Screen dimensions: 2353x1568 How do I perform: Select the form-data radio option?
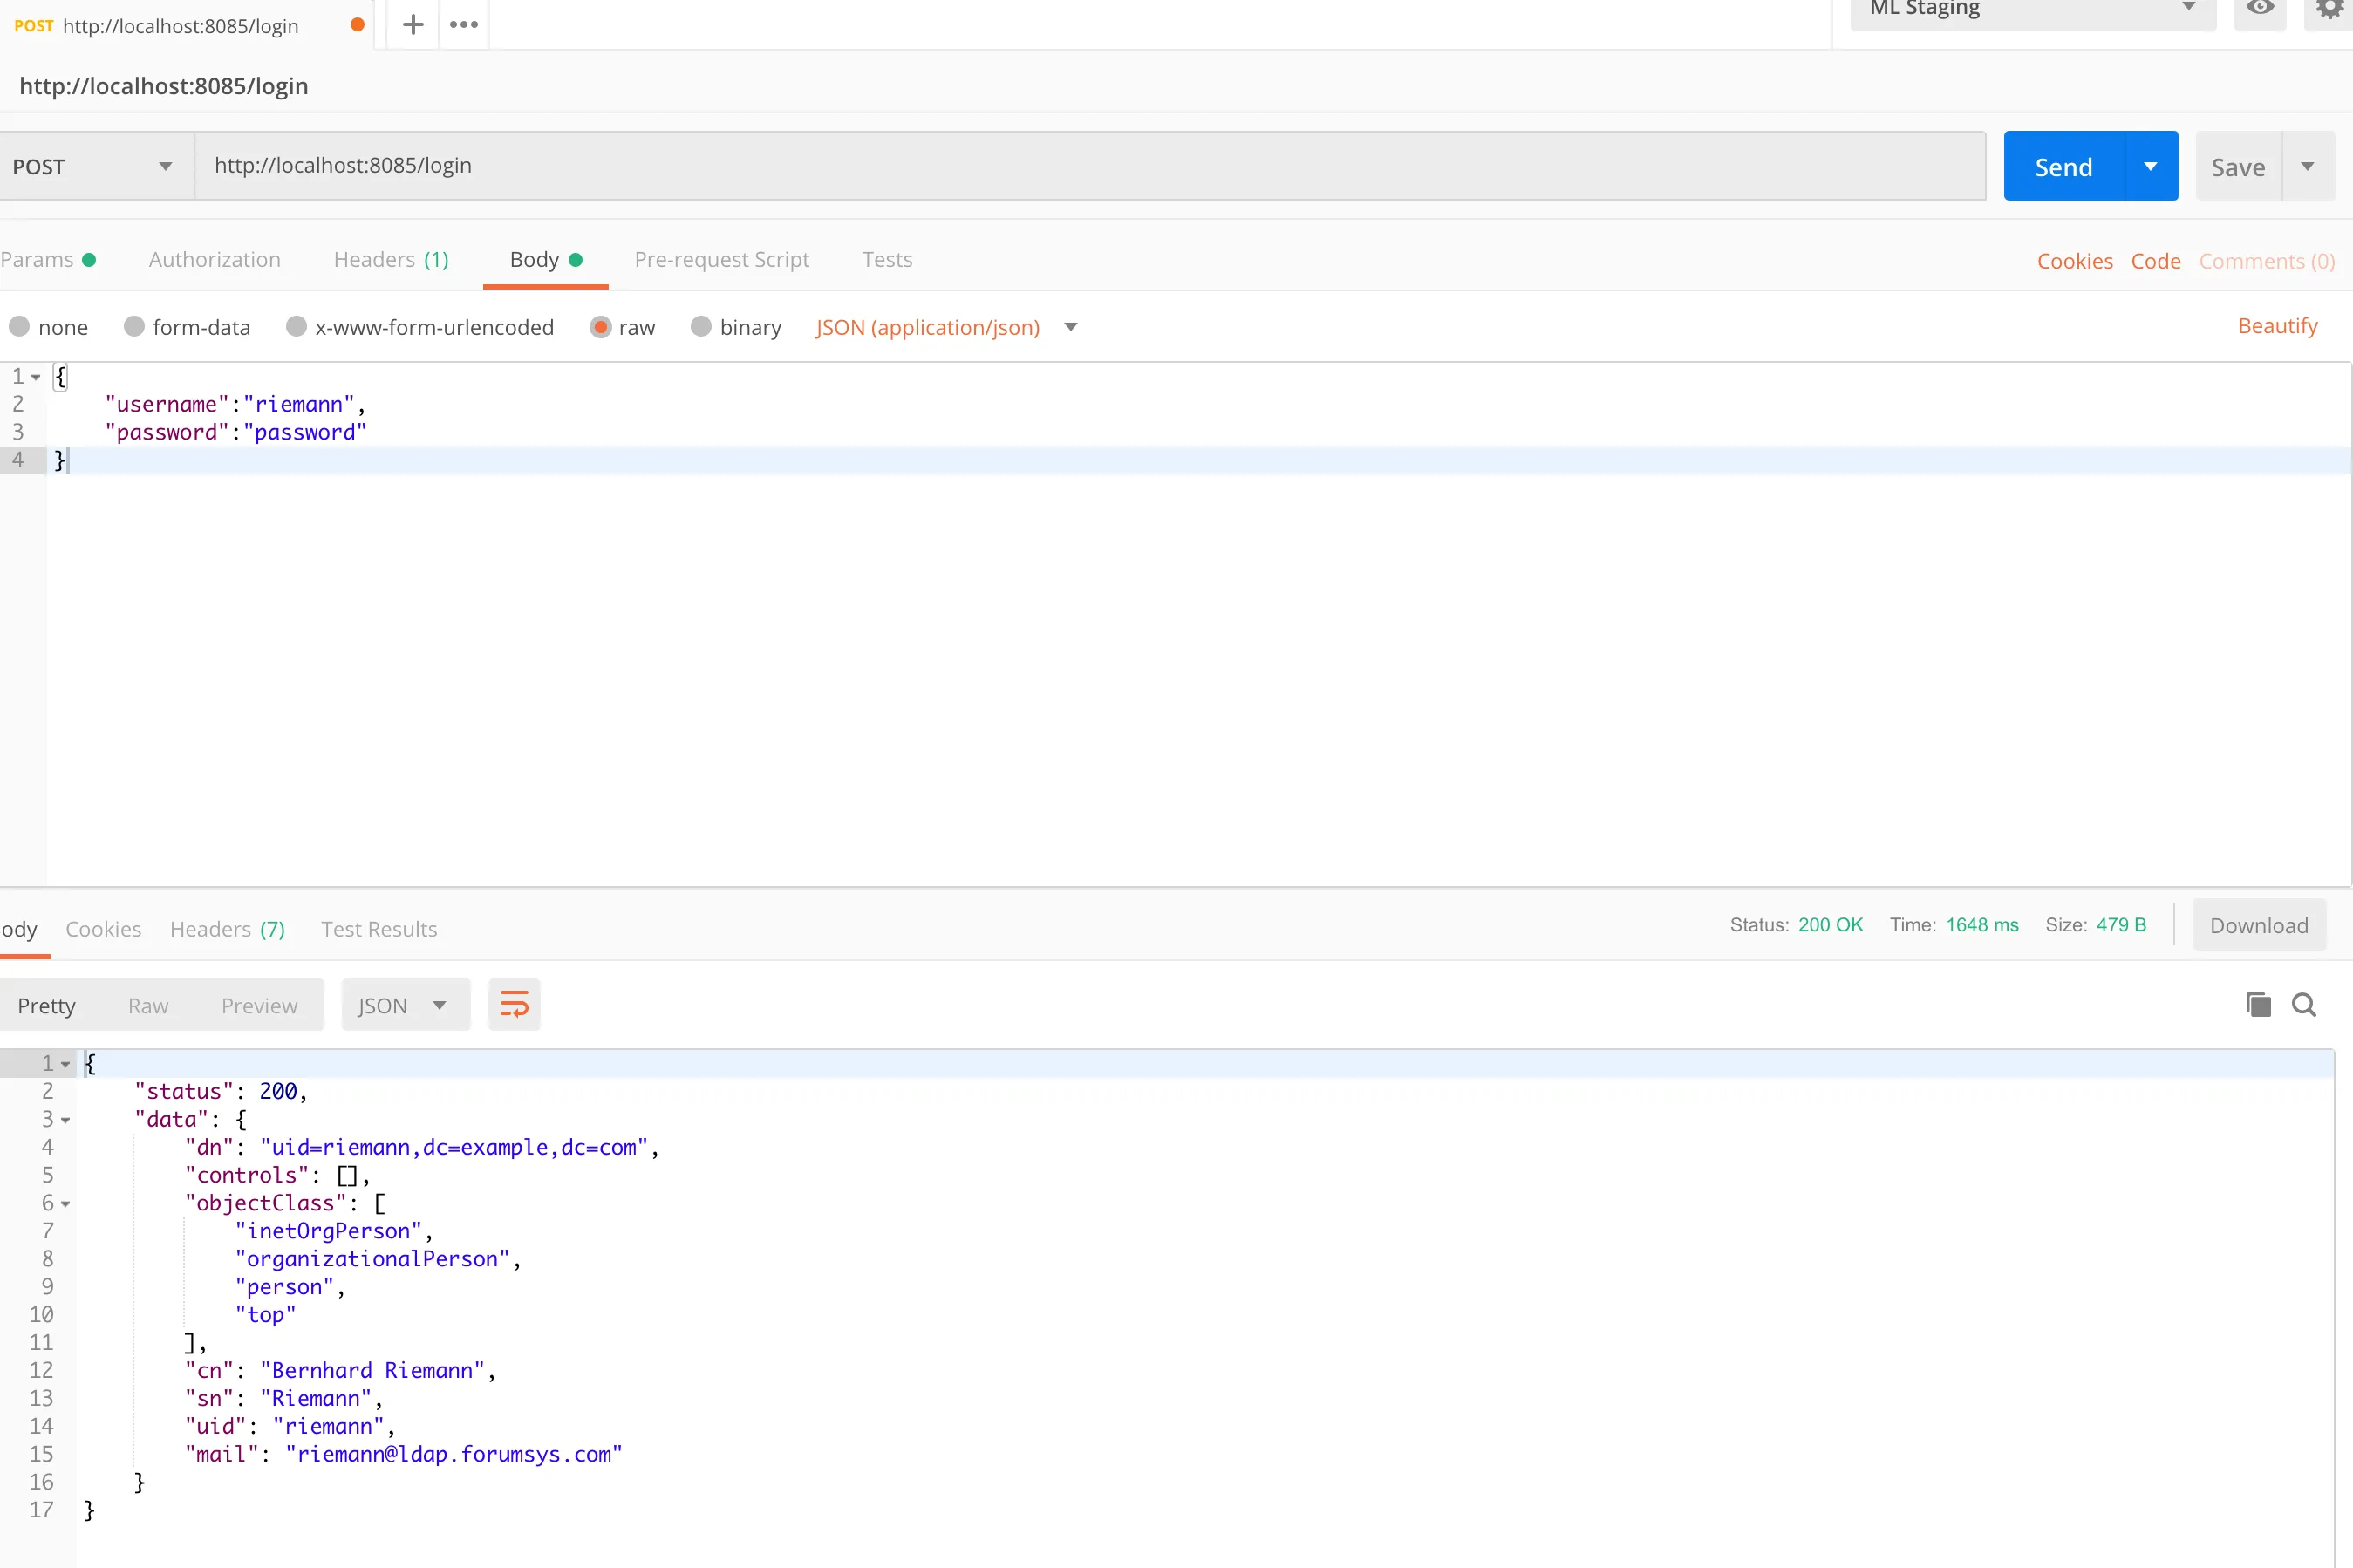(134, 327)
